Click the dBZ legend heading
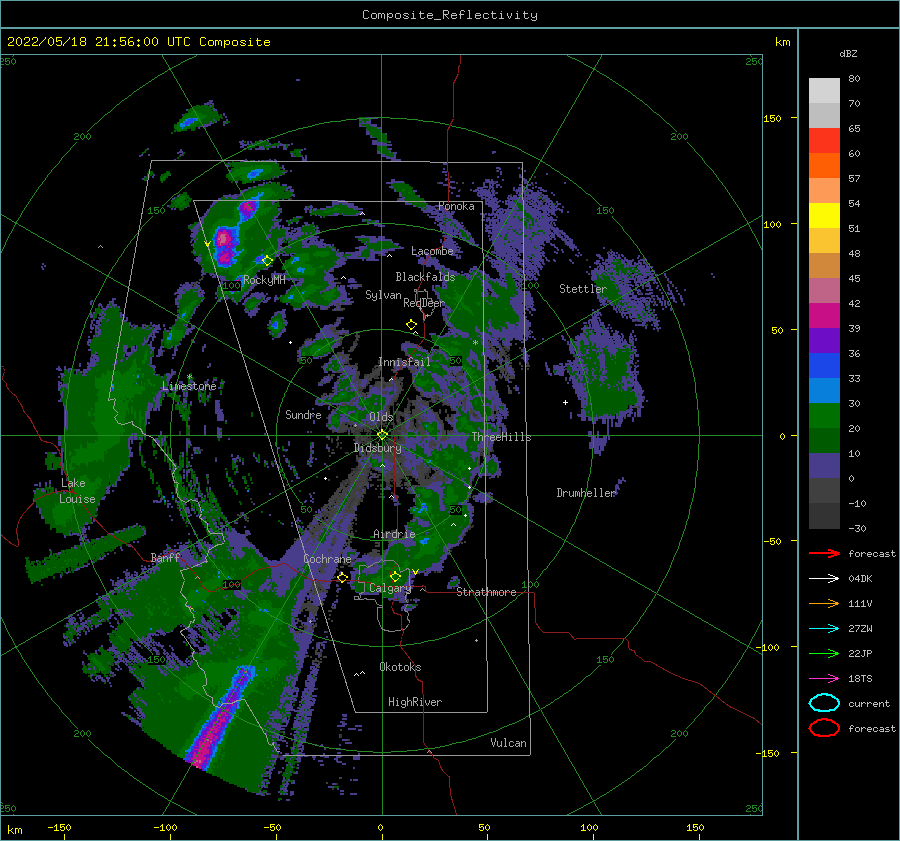 [848, 53]
